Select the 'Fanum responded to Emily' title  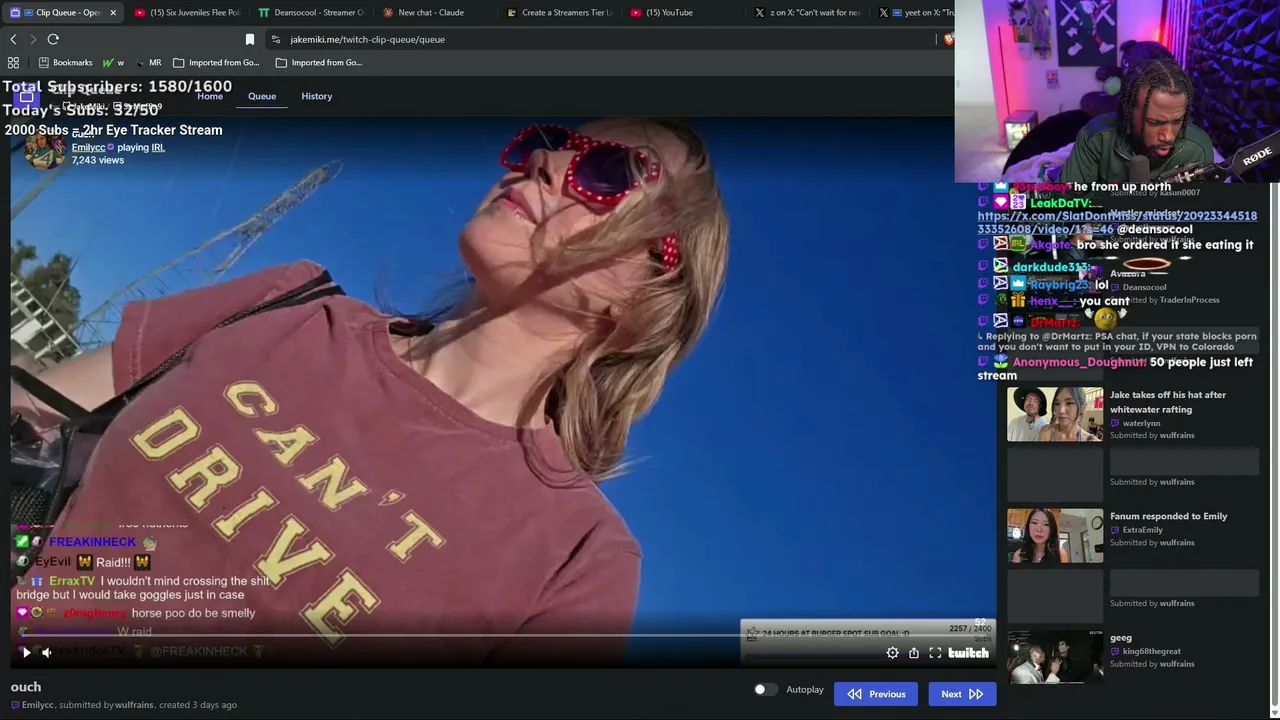pos(1168,516)
